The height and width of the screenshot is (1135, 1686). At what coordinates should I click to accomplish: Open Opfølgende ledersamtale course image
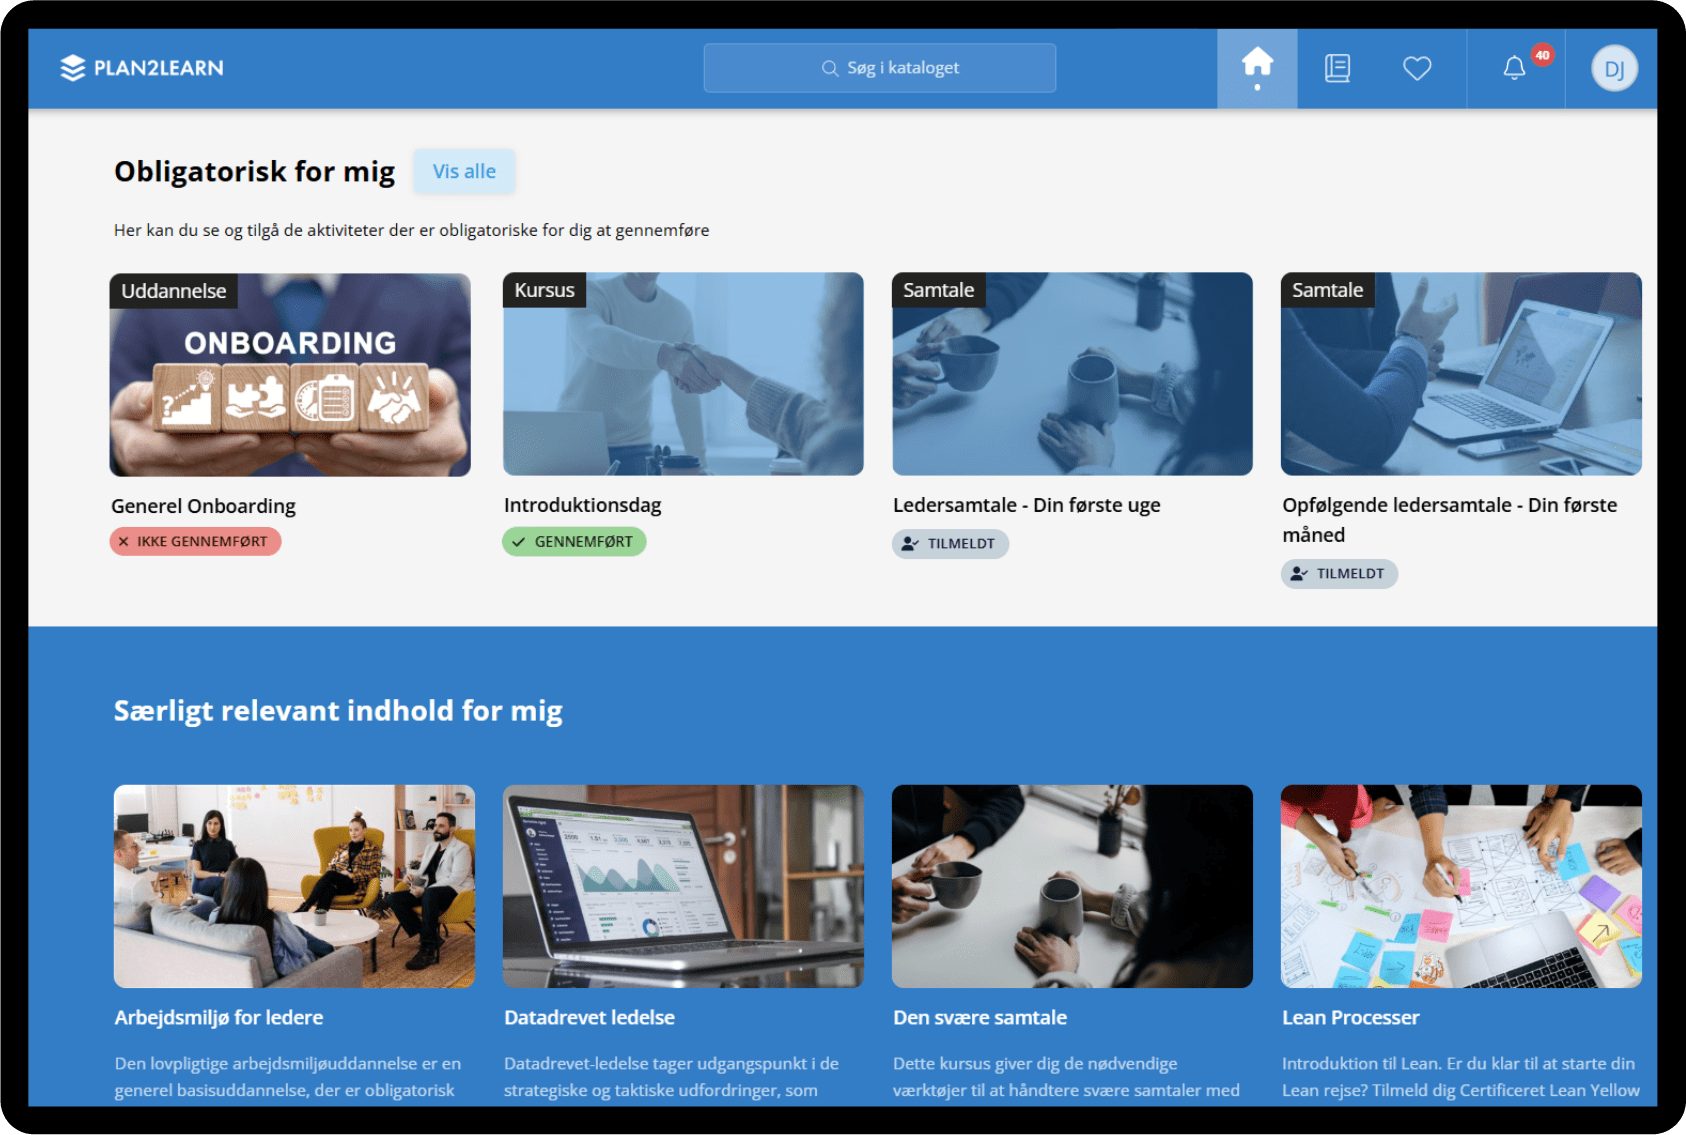(1460, 374)
